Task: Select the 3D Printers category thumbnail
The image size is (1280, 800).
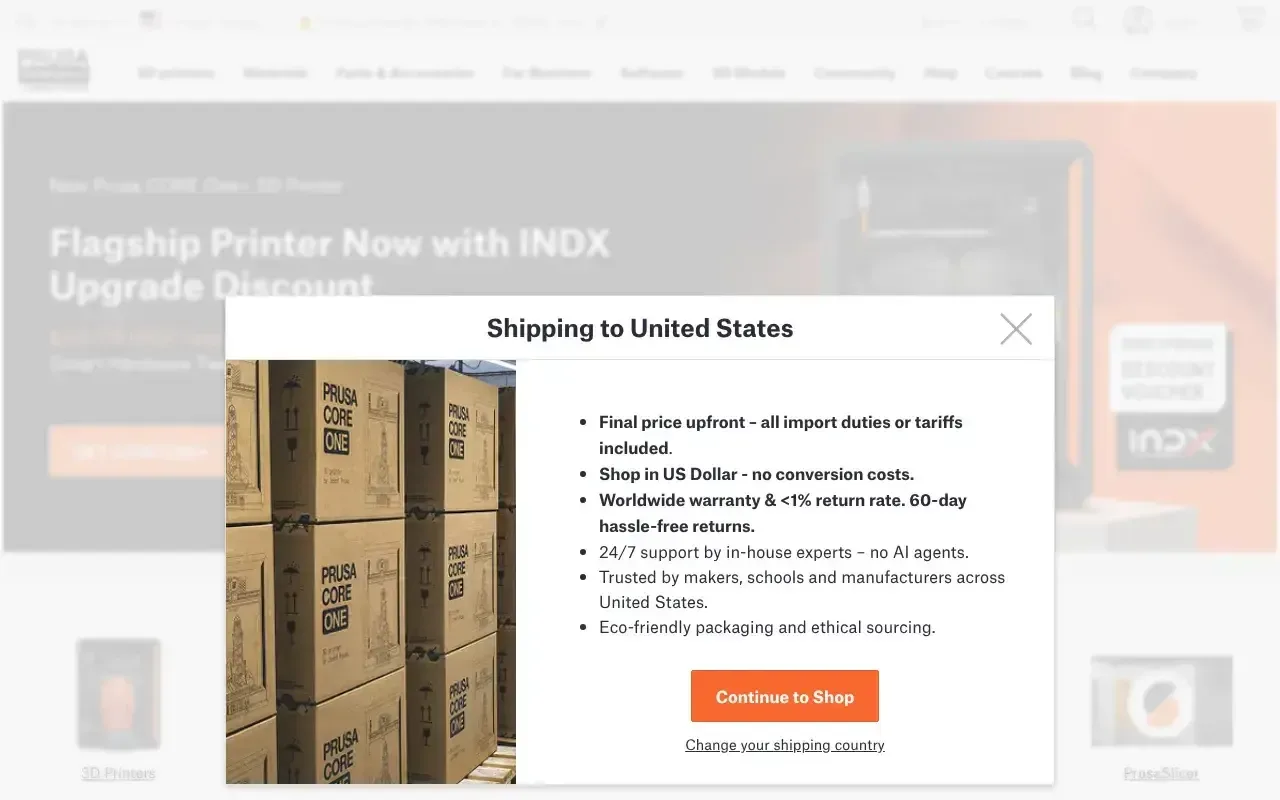Action: [x=119, y=694]
